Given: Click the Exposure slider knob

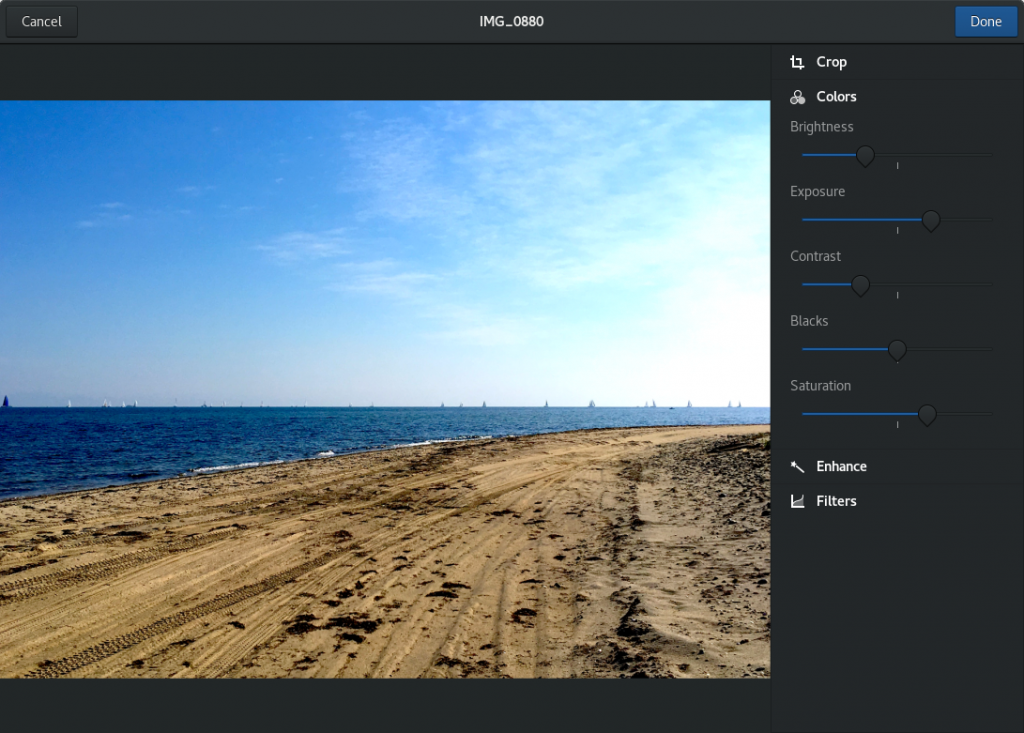Looking at the screenshot, I should 930,220.
